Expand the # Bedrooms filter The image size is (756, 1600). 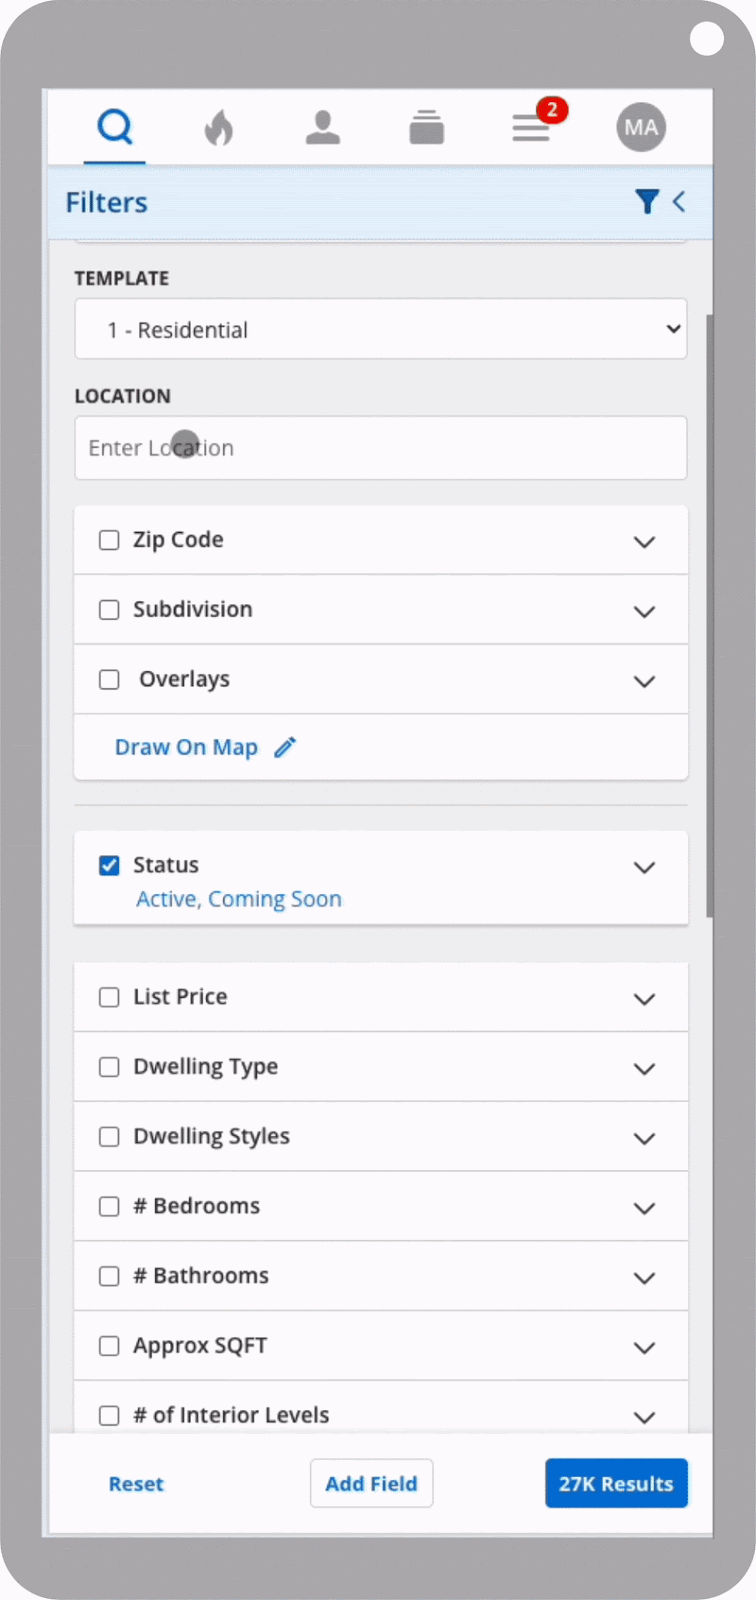[645, 1207]
